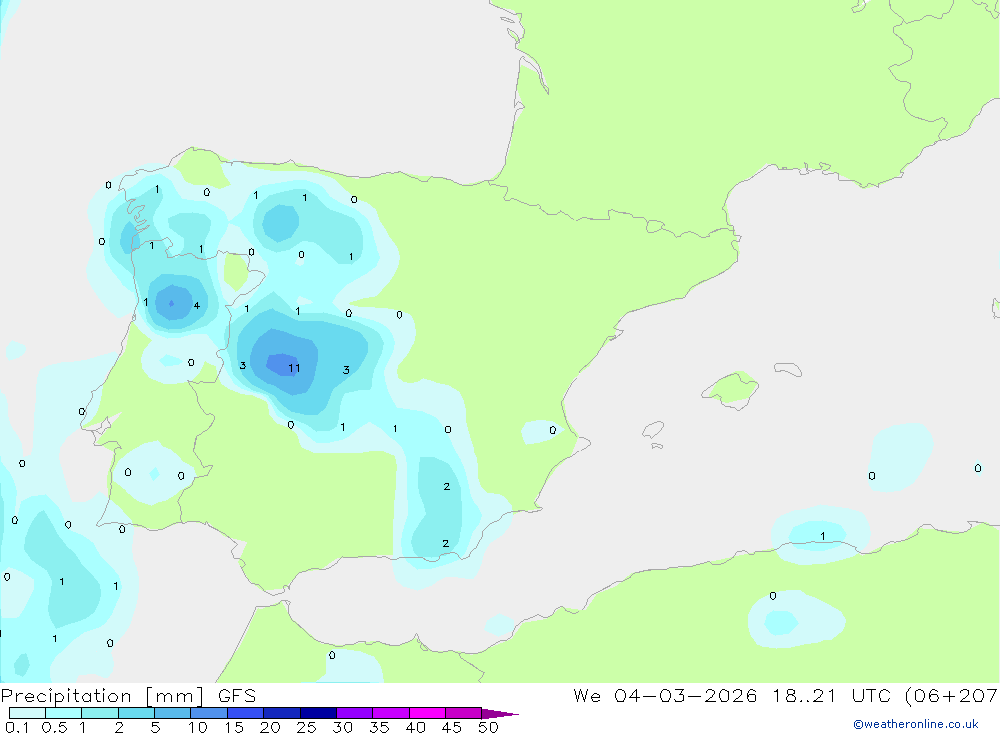This screenshot has width=1000, height=733.
Task: Click the legend label '35'
Action: [x=379, y=727]
